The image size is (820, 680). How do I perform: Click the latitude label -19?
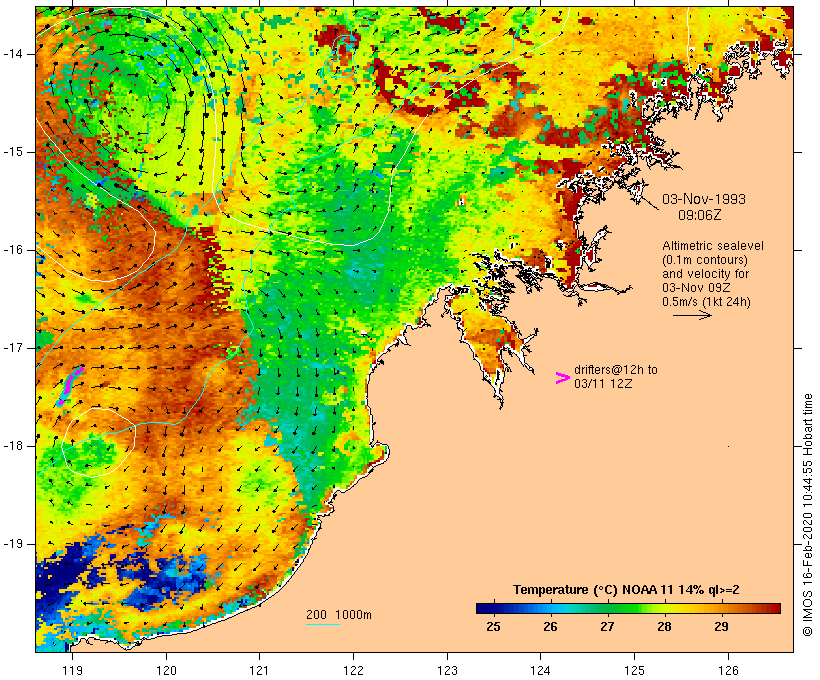click(13, 544)
